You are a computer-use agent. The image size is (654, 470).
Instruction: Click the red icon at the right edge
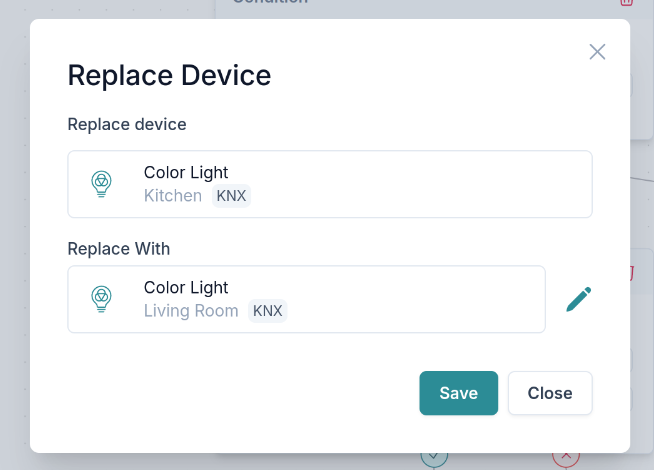pyautogui.click(x=632, y=272)
